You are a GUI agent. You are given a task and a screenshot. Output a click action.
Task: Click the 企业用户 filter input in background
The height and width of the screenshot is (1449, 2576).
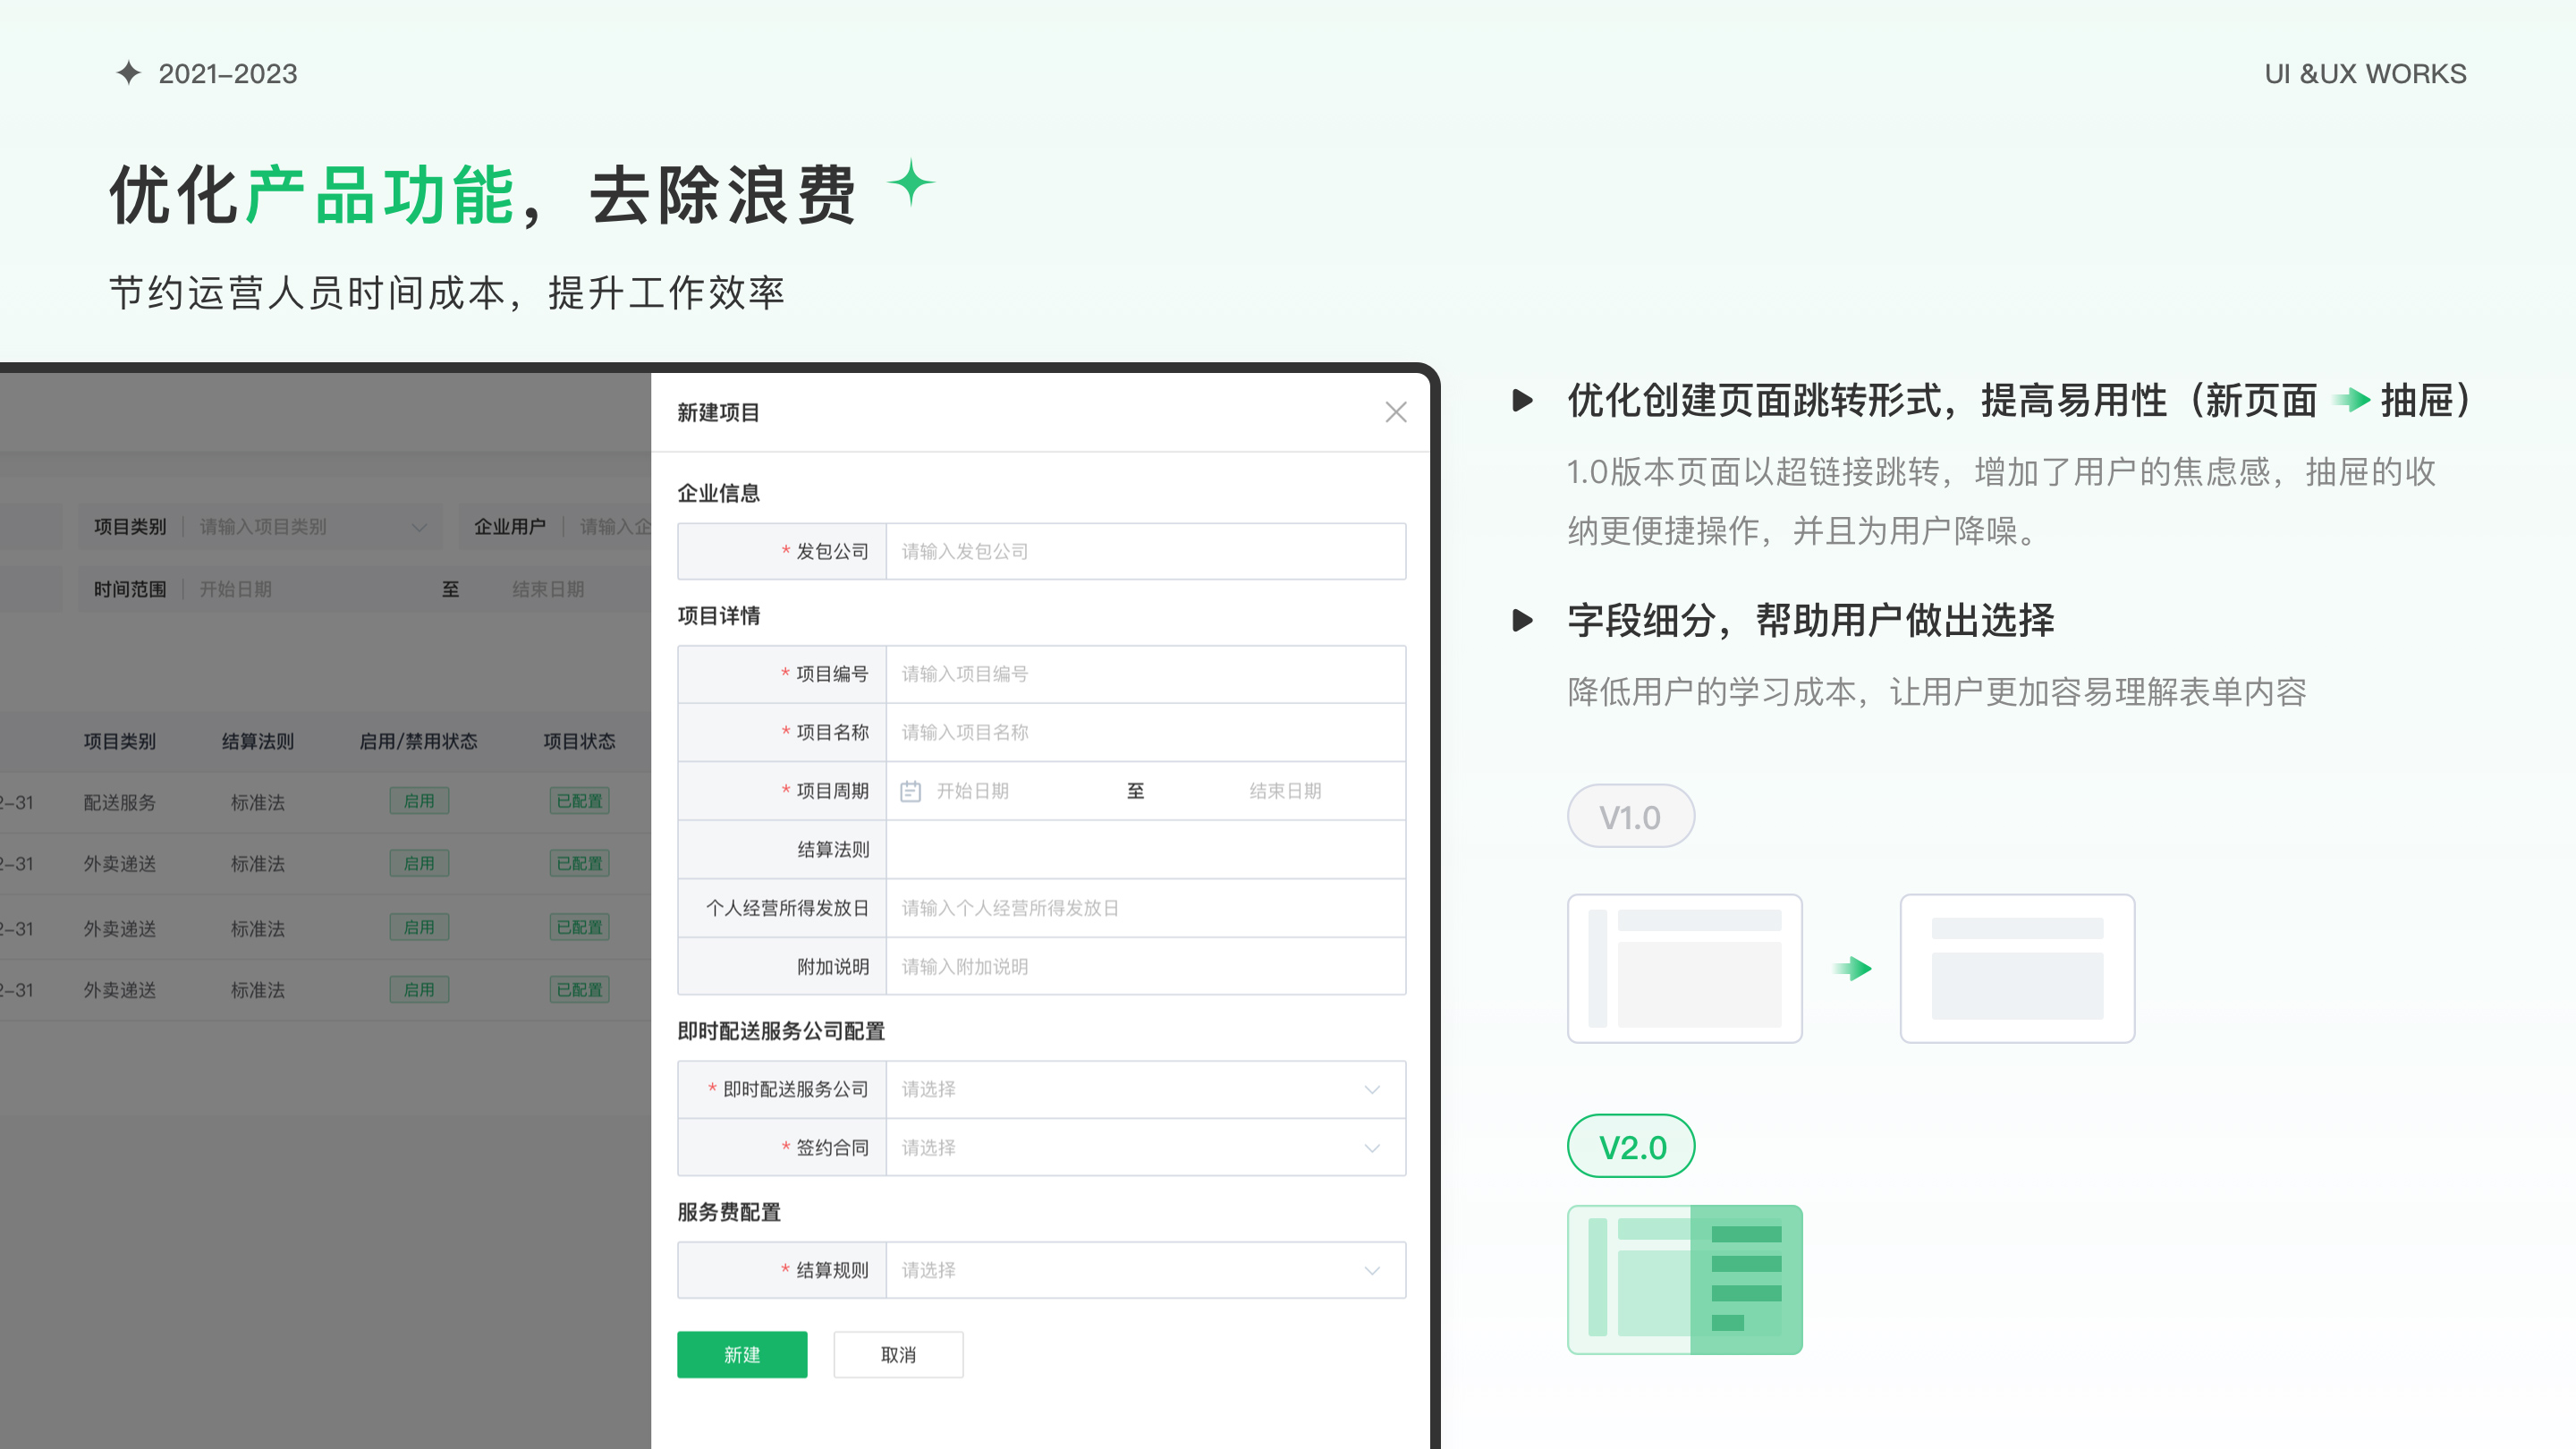click(555, 526)
